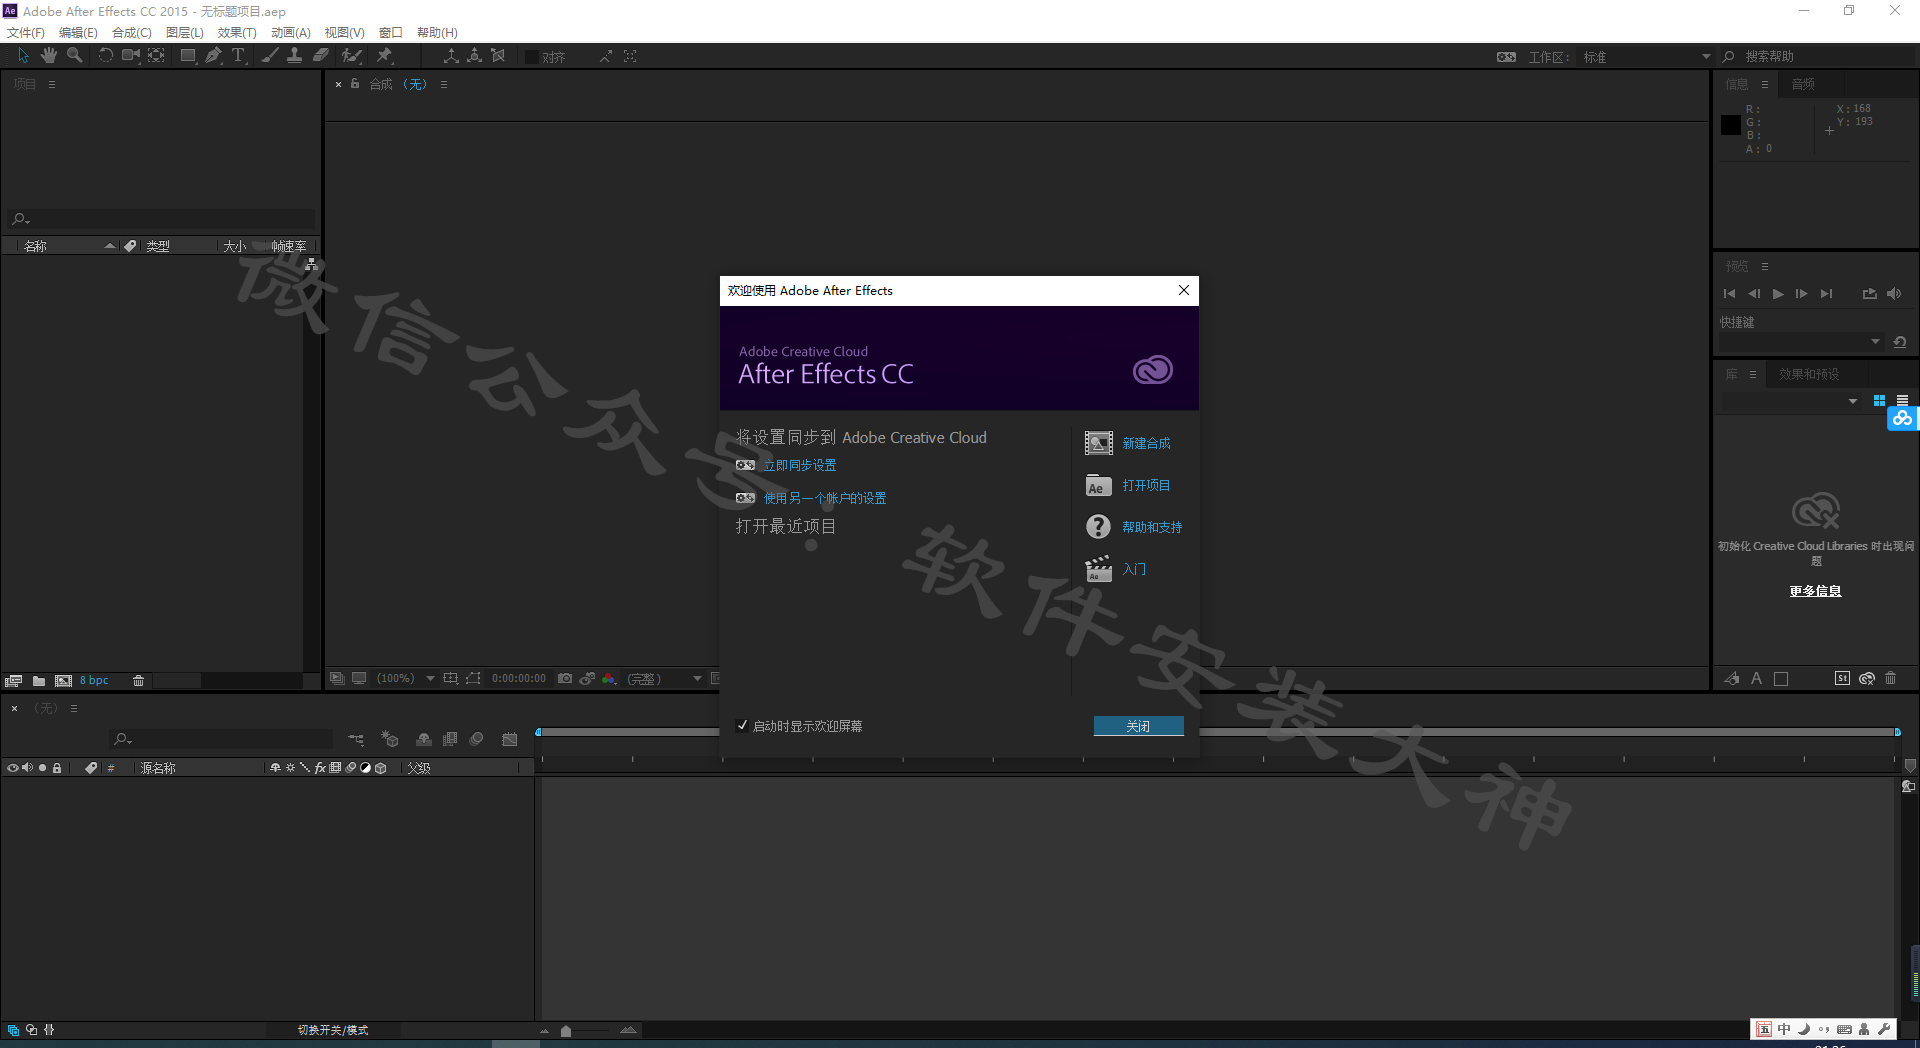Create new folder in Project panel
This screenshot has width=1920, height=1048.
pos(38,680)
